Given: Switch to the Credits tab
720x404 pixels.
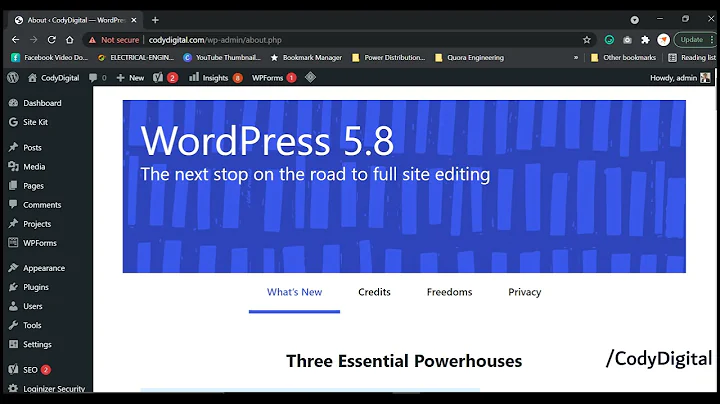Looking at the screenshot, I should coord(374,292).
